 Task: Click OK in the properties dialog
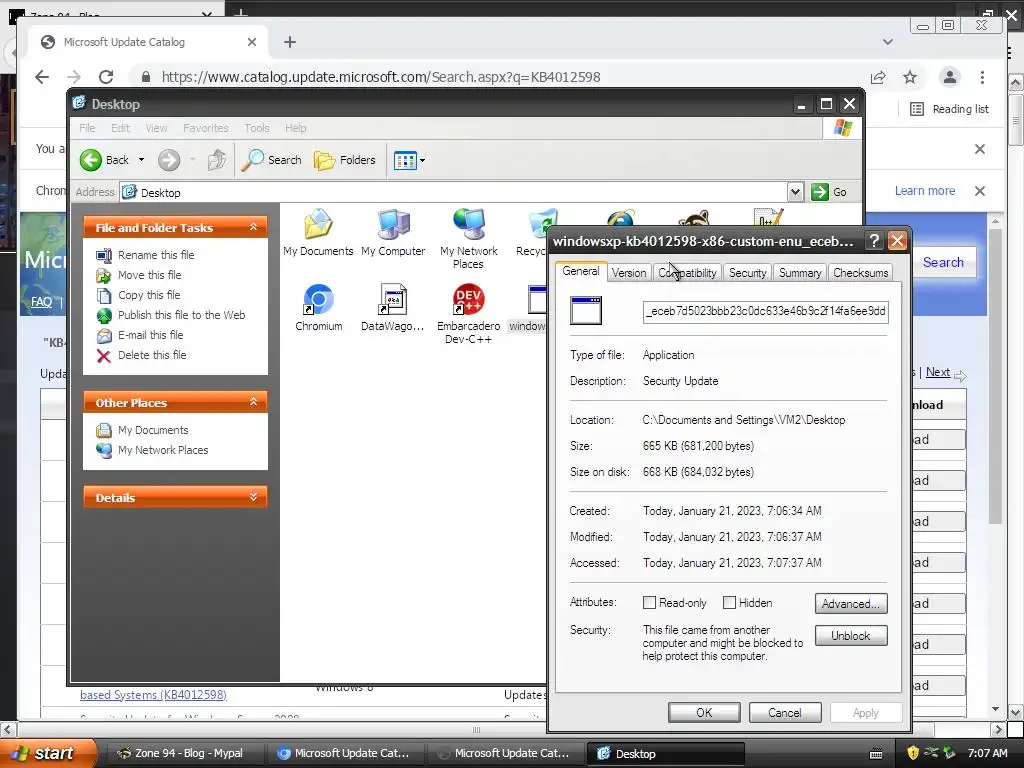(x=704, y=712)
